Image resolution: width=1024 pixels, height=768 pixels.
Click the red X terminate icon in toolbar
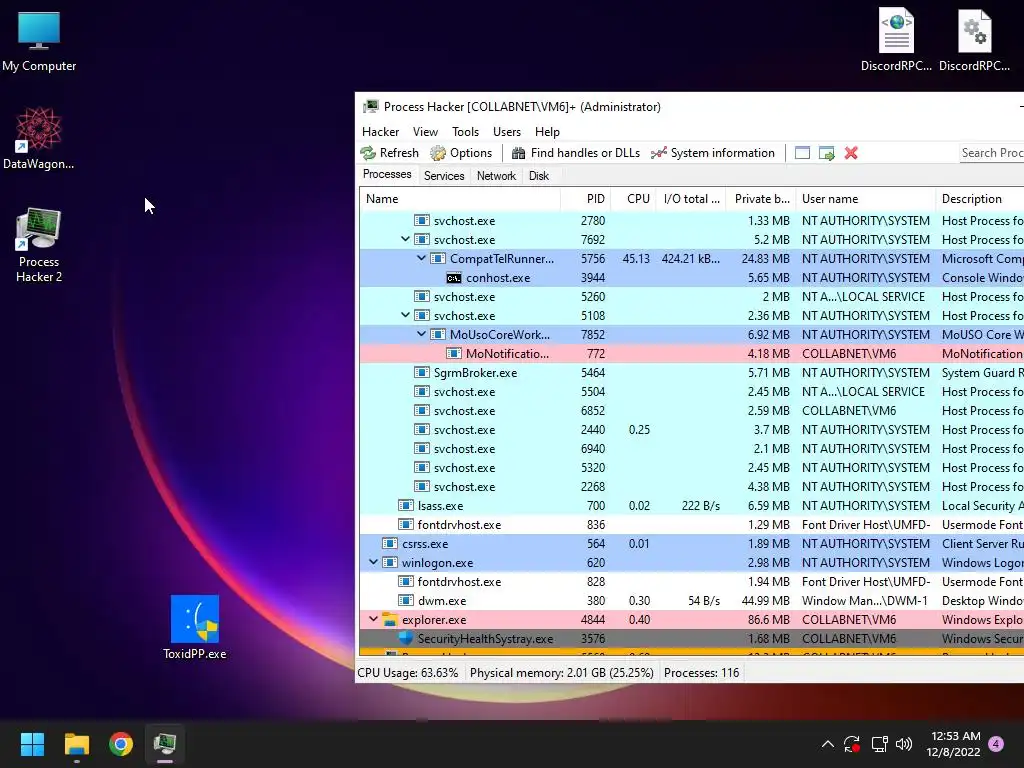click(851, 153)
